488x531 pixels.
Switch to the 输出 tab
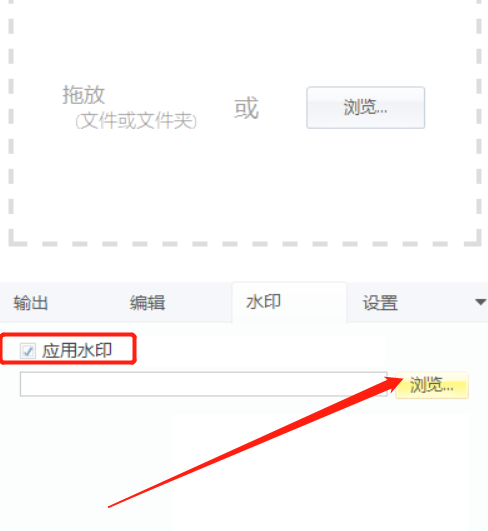30,302
